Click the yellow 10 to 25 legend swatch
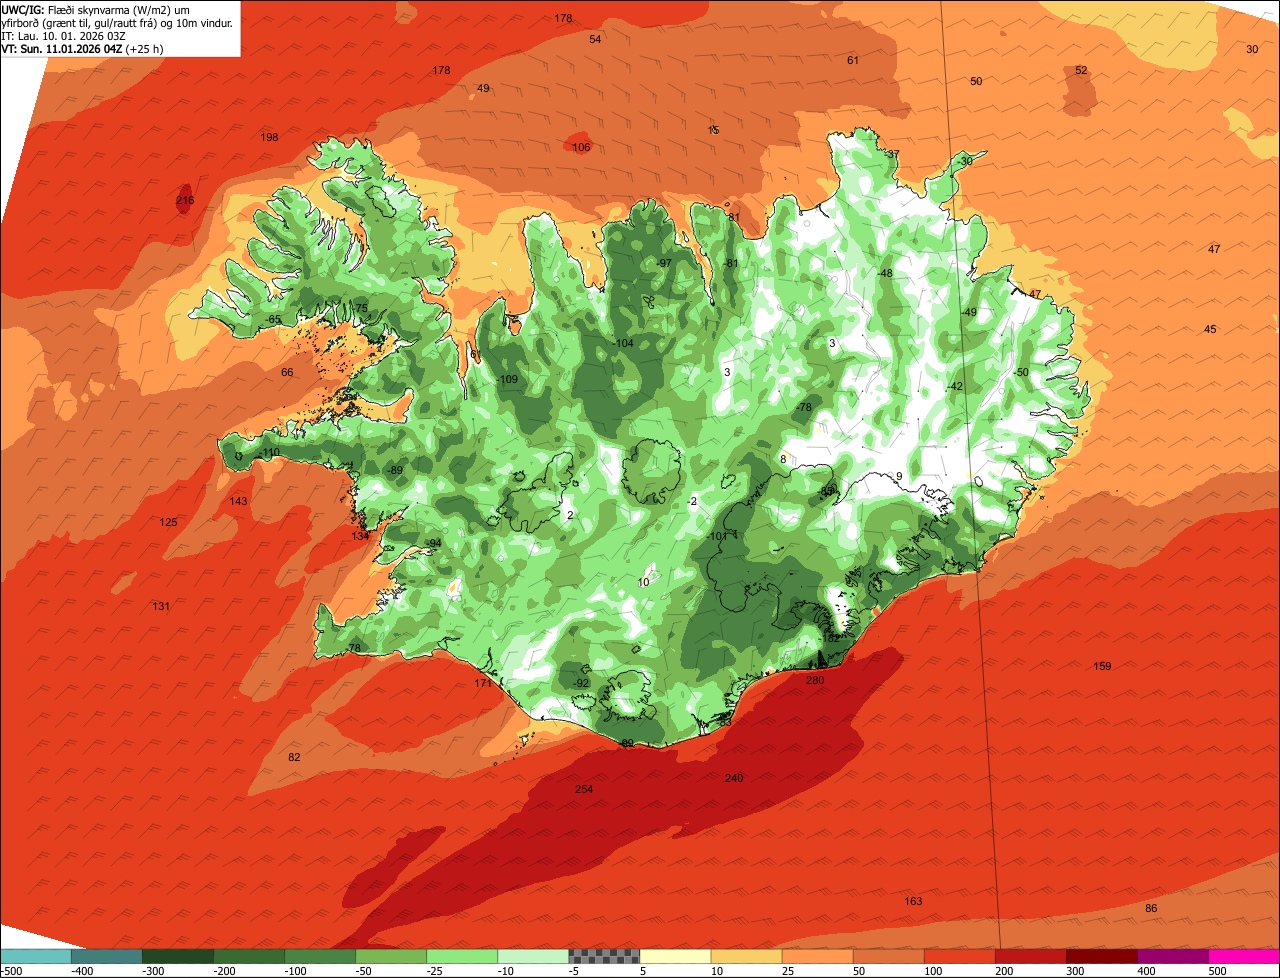Screen dimensions: 1280x978 [x=746, y=957]
